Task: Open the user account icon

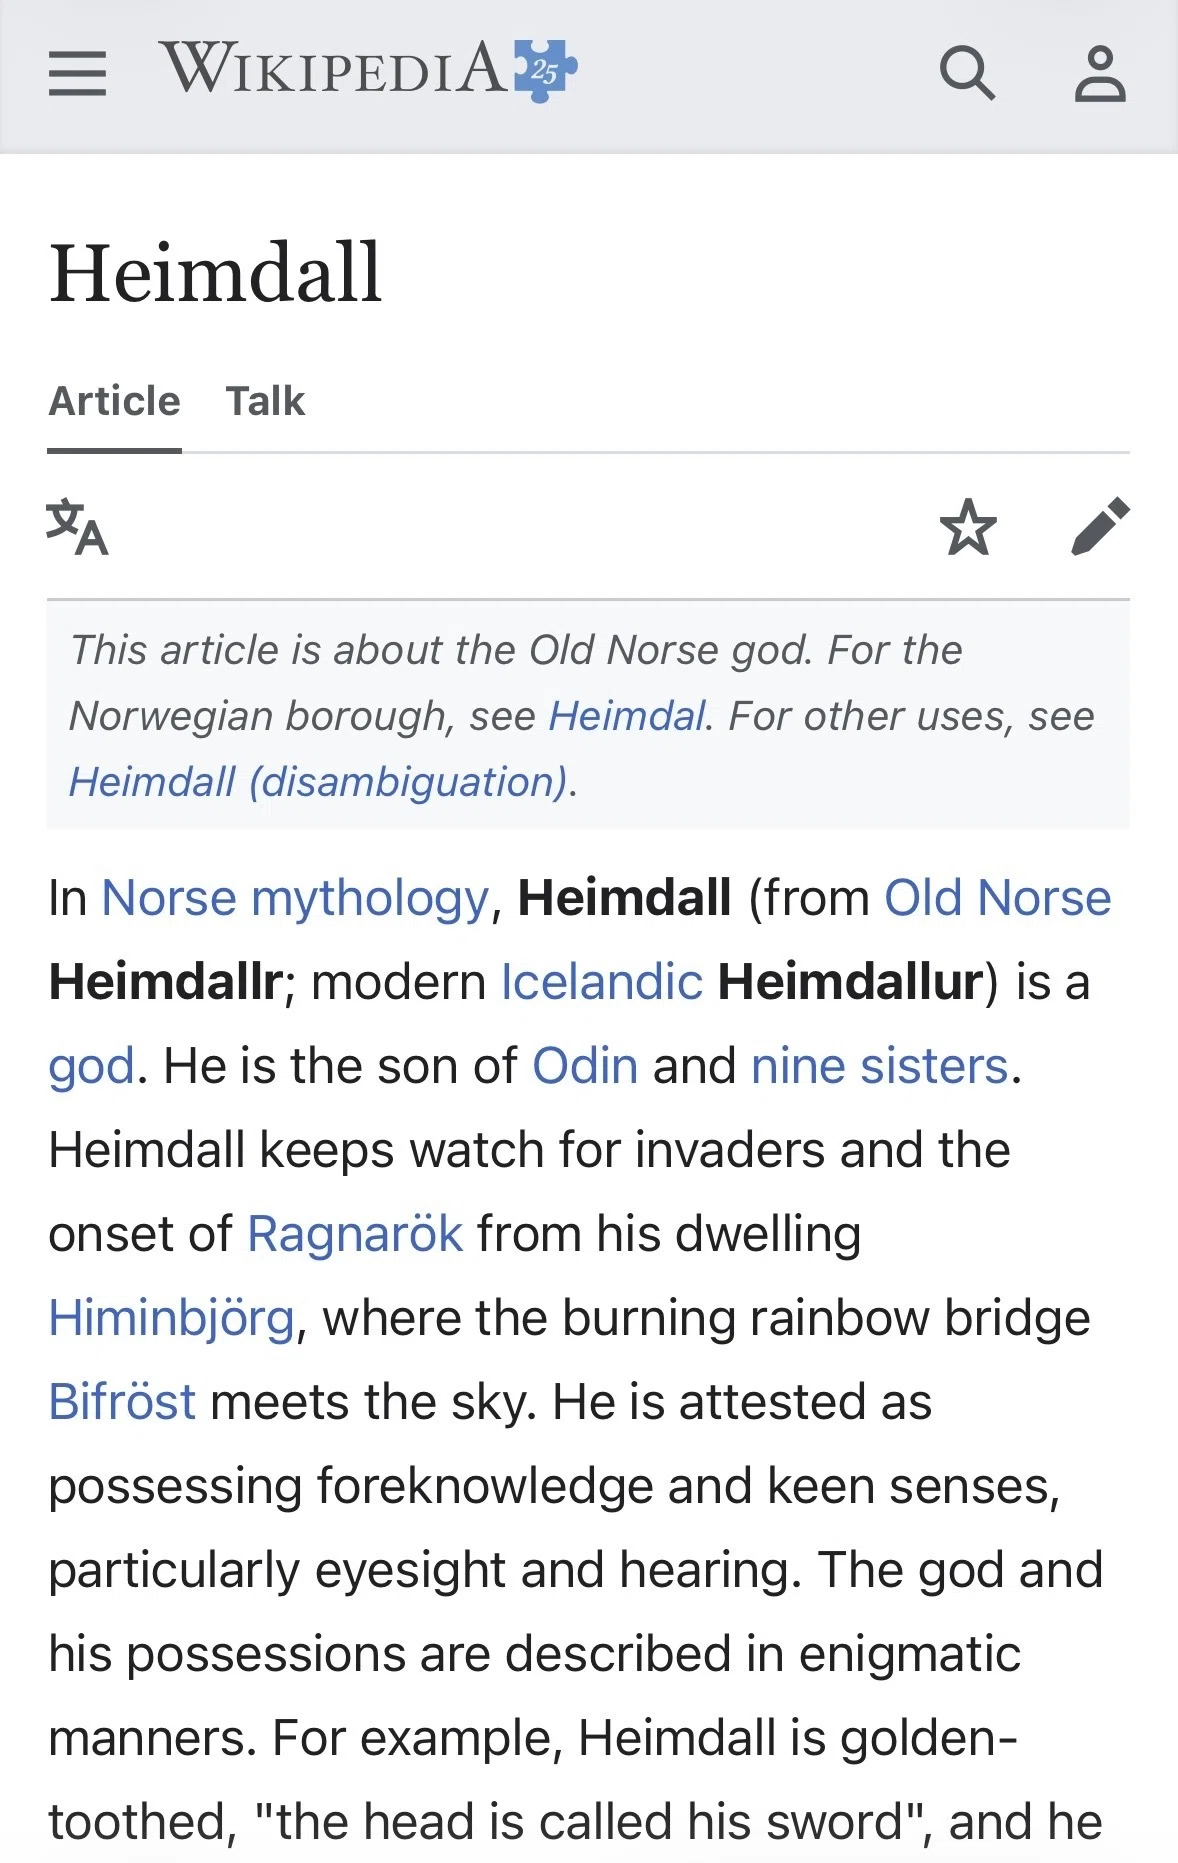Action: point(1100,73)
